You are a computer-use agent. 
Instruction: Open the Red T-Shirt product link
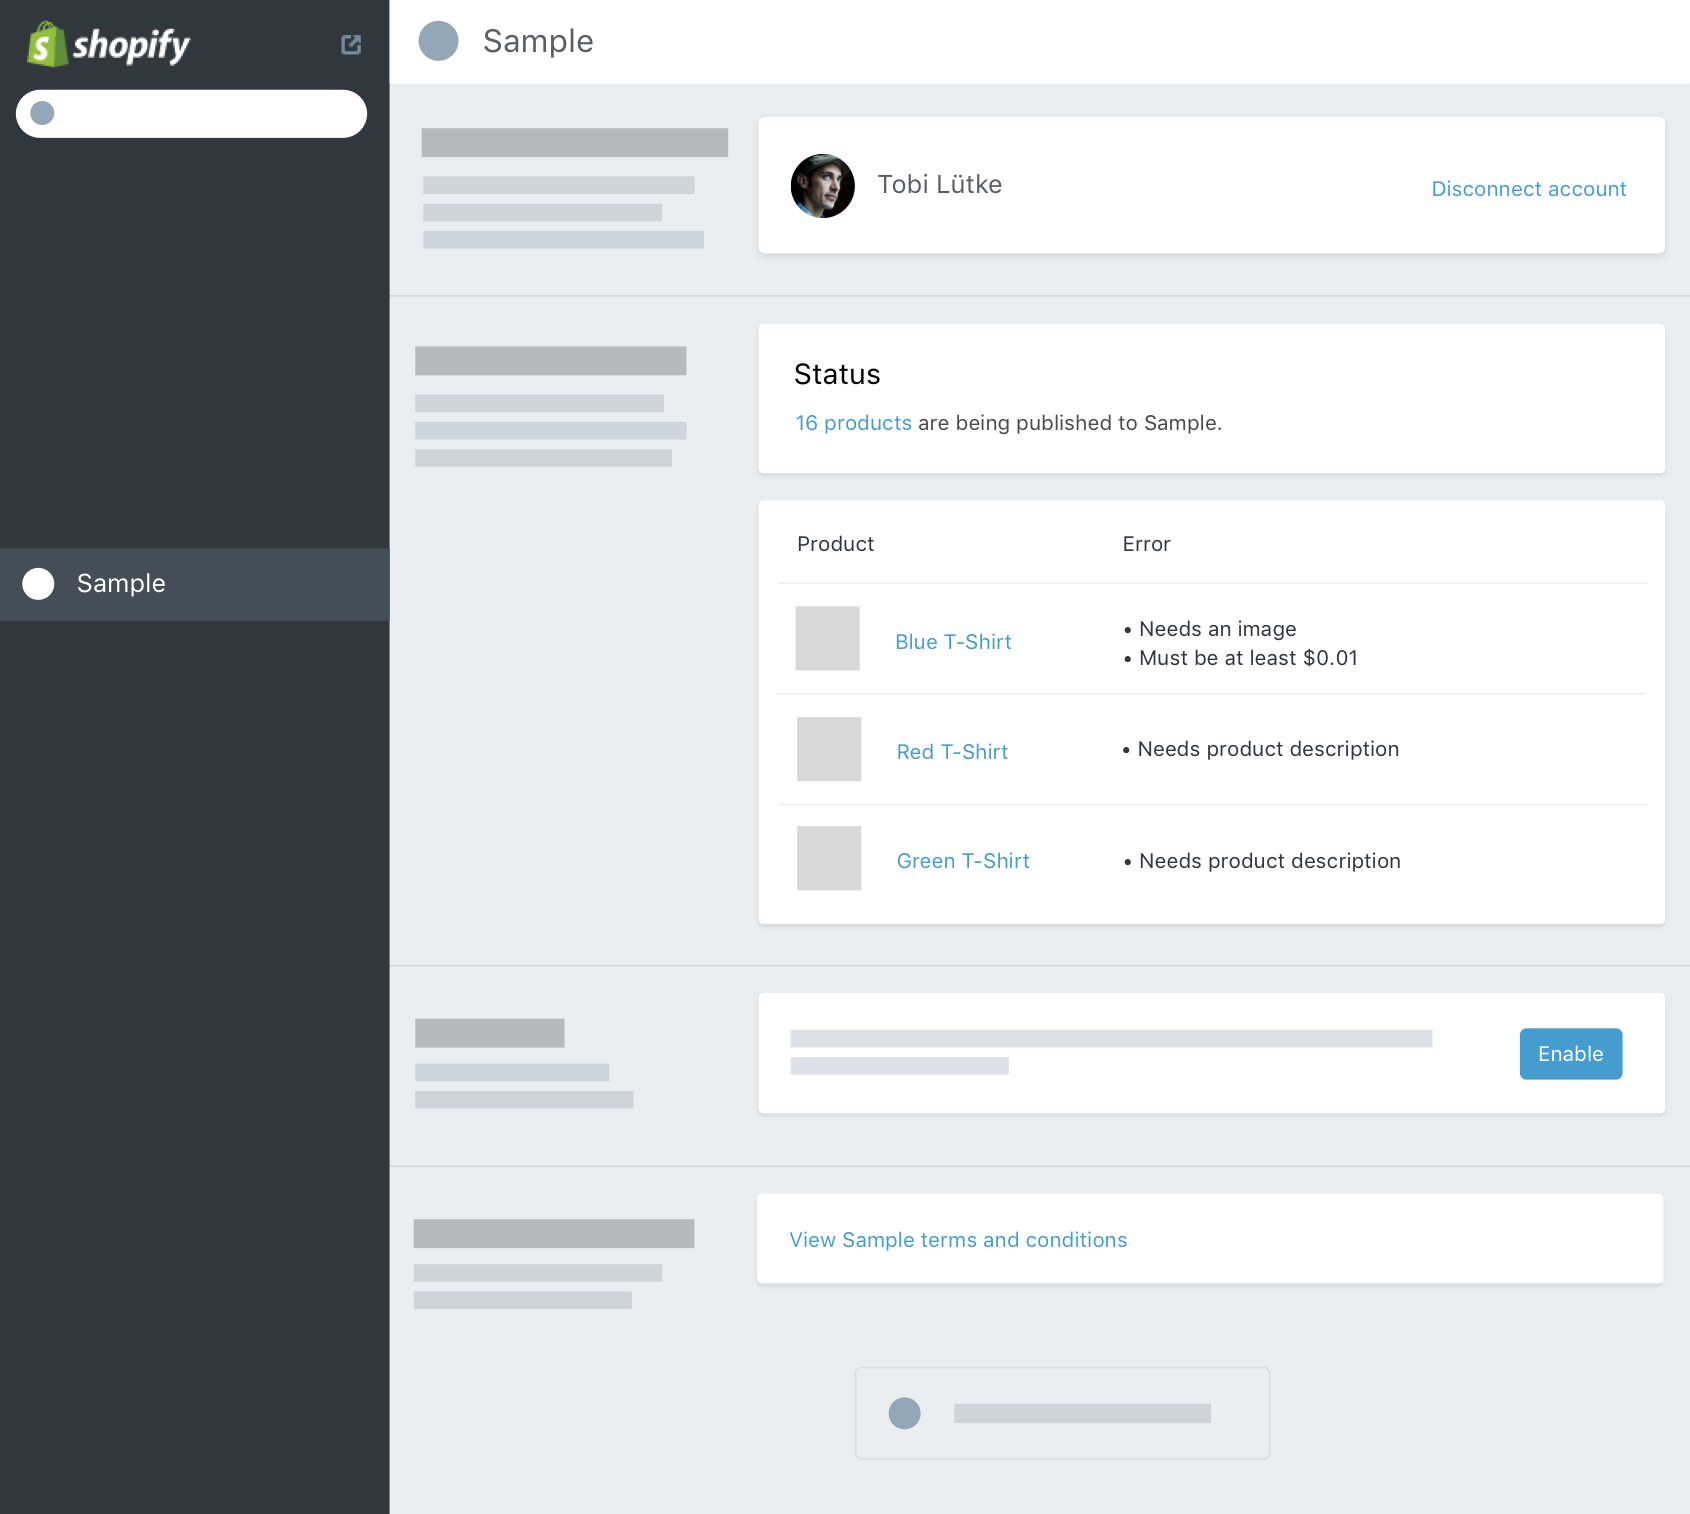pyautogui.click(x=952, y=752)
